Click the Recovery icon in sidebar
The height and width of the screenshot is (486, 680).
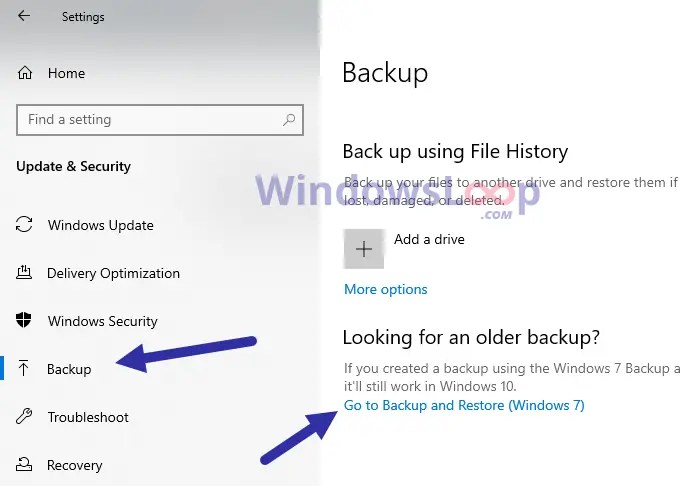tap(24, 464)
